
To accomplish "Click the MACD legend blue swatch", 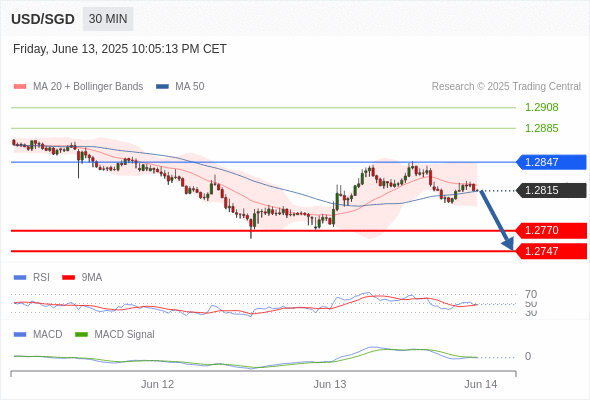I will pos(20,335).
